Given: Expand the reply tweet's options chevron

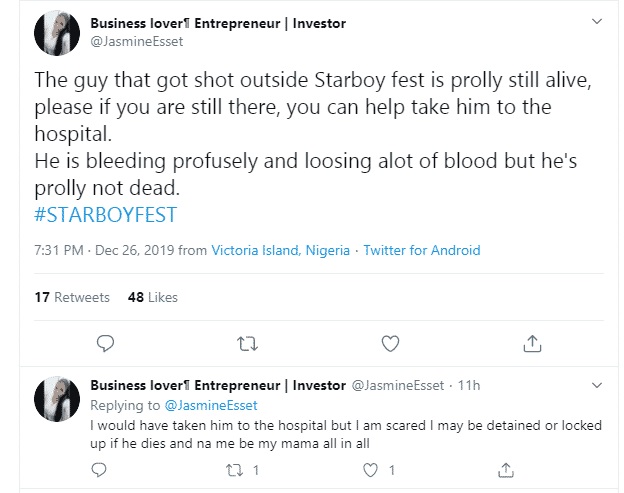Looking at the screenshot, I should click(x=597, y=386).
